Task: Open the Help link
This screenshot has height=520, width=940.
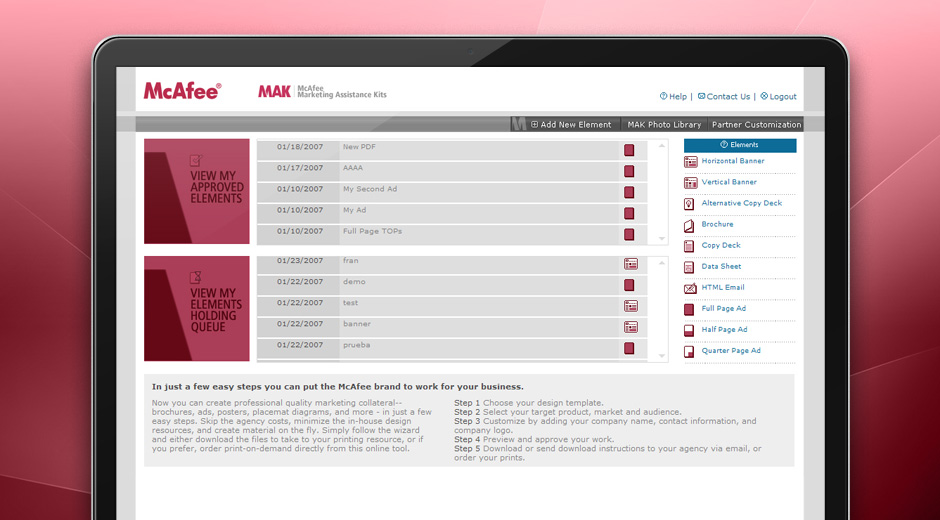Action: (678, 97)
